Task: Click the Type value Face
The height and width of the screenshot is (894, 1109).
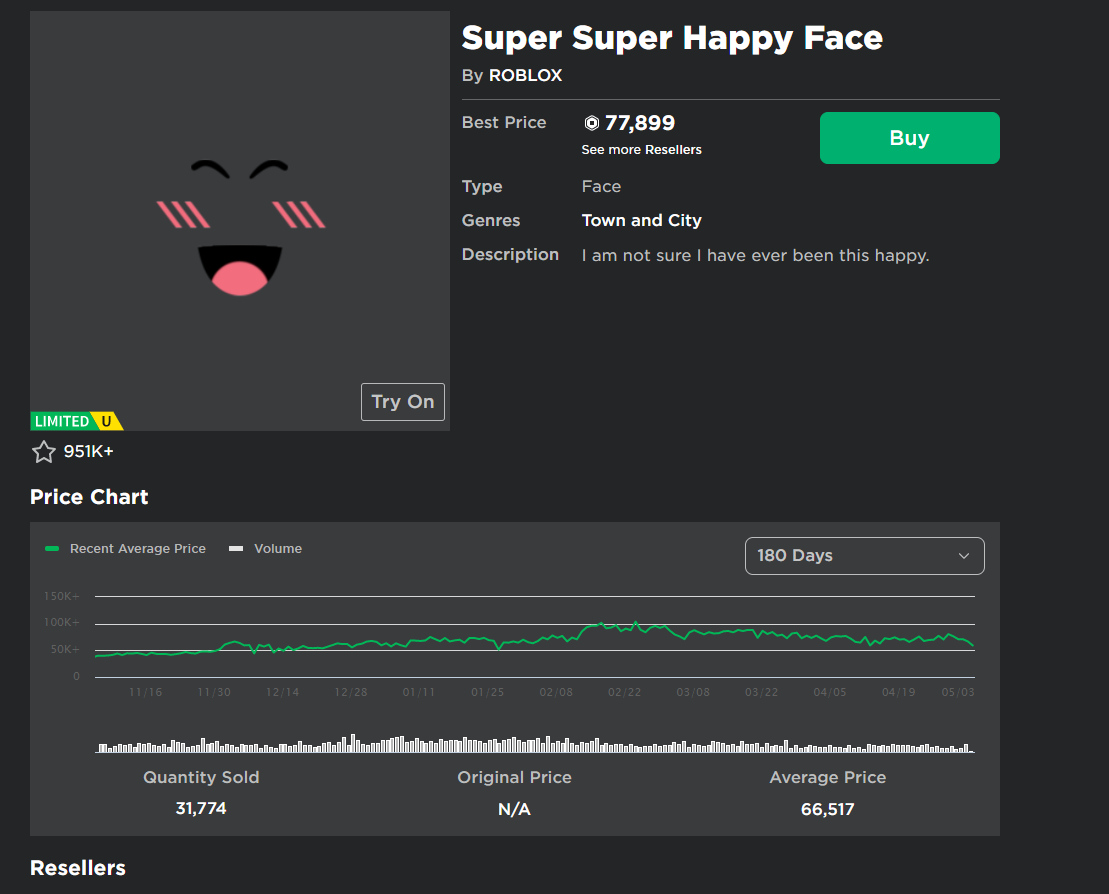Action: (601, 187)
